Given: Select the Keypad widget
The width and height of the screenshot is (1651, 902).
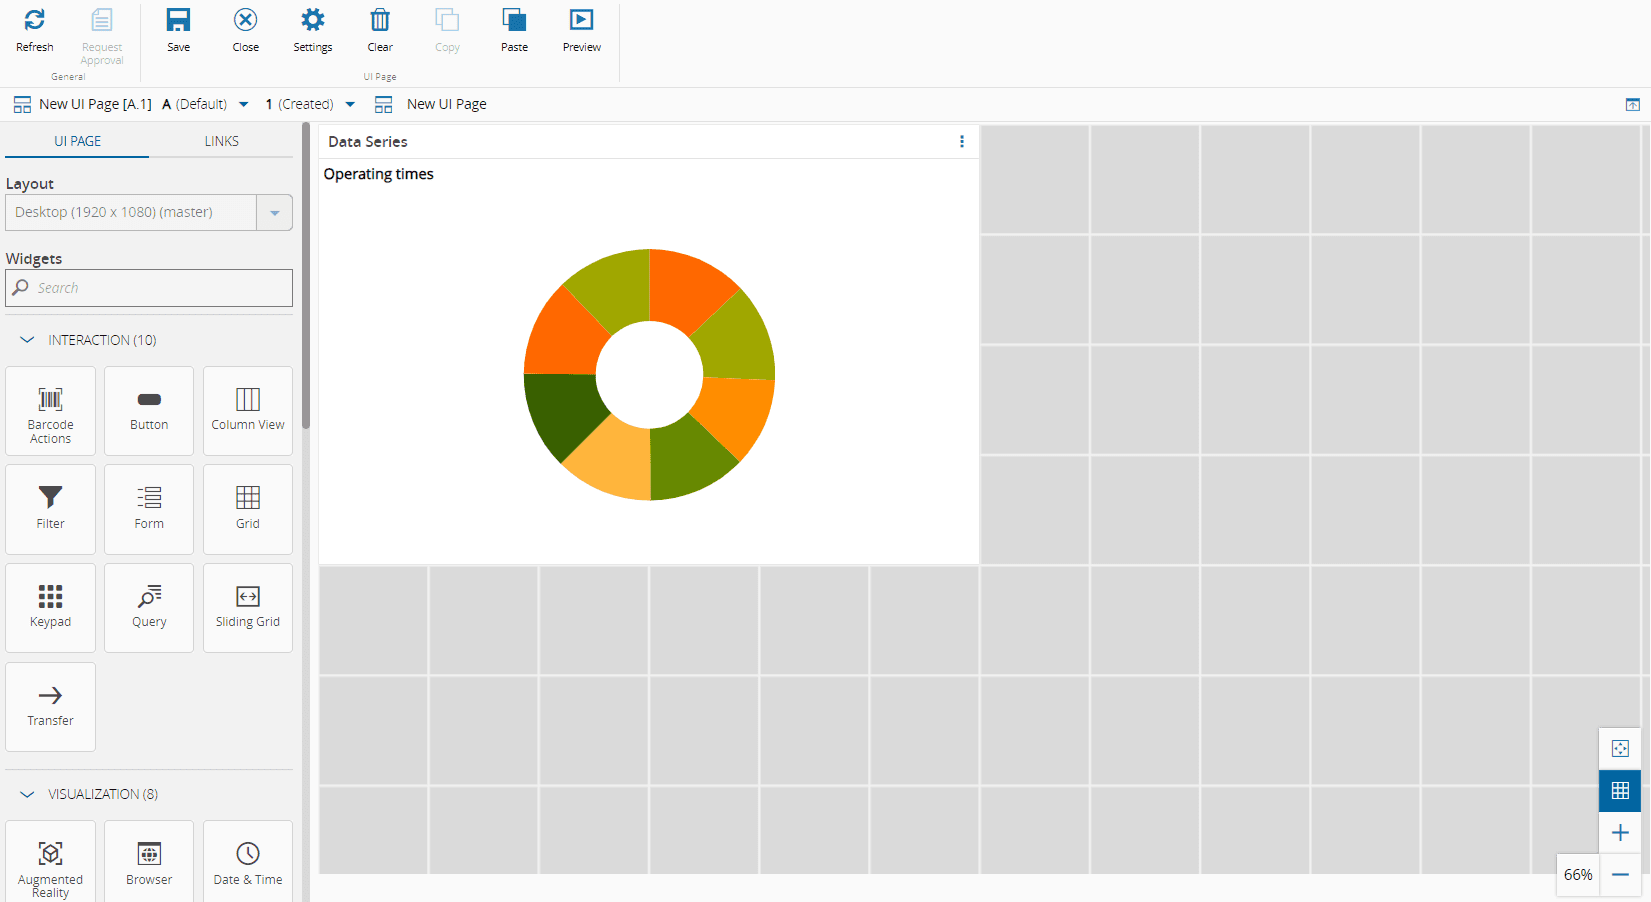Looking at the screenshot, I should 50,608.
